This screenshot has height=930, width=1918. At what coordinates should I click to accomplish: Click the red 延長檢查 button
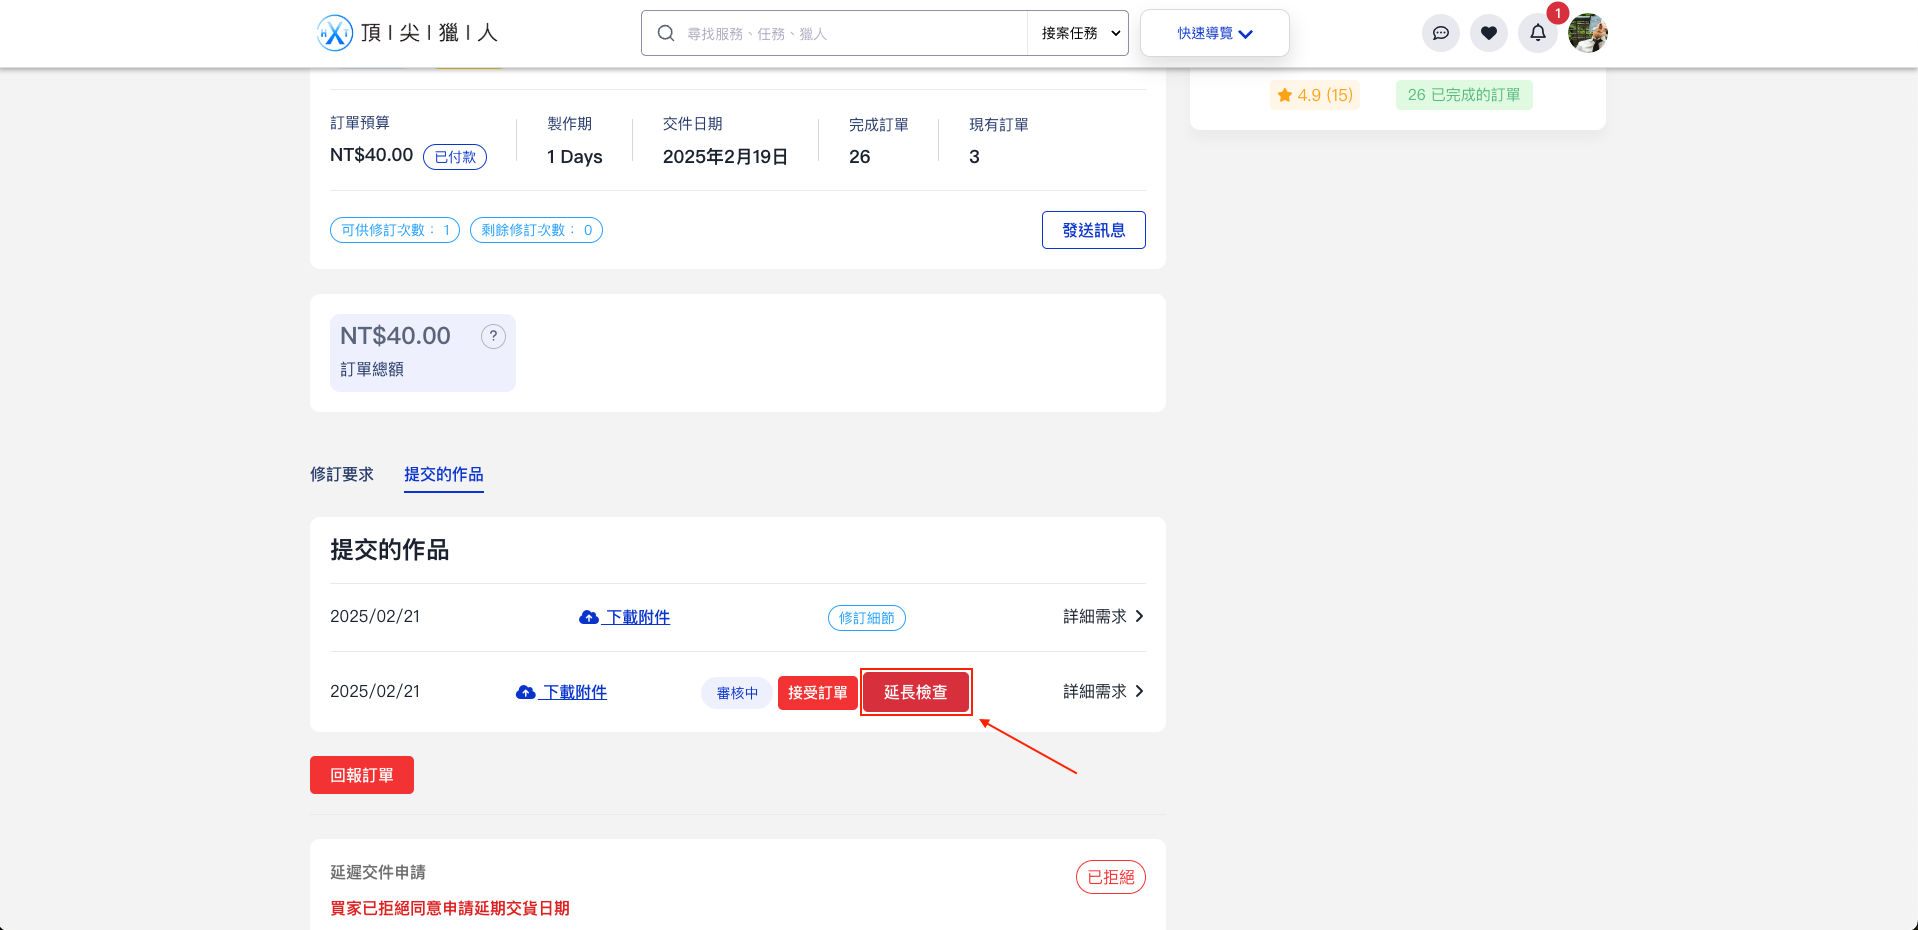click(915, 691)
